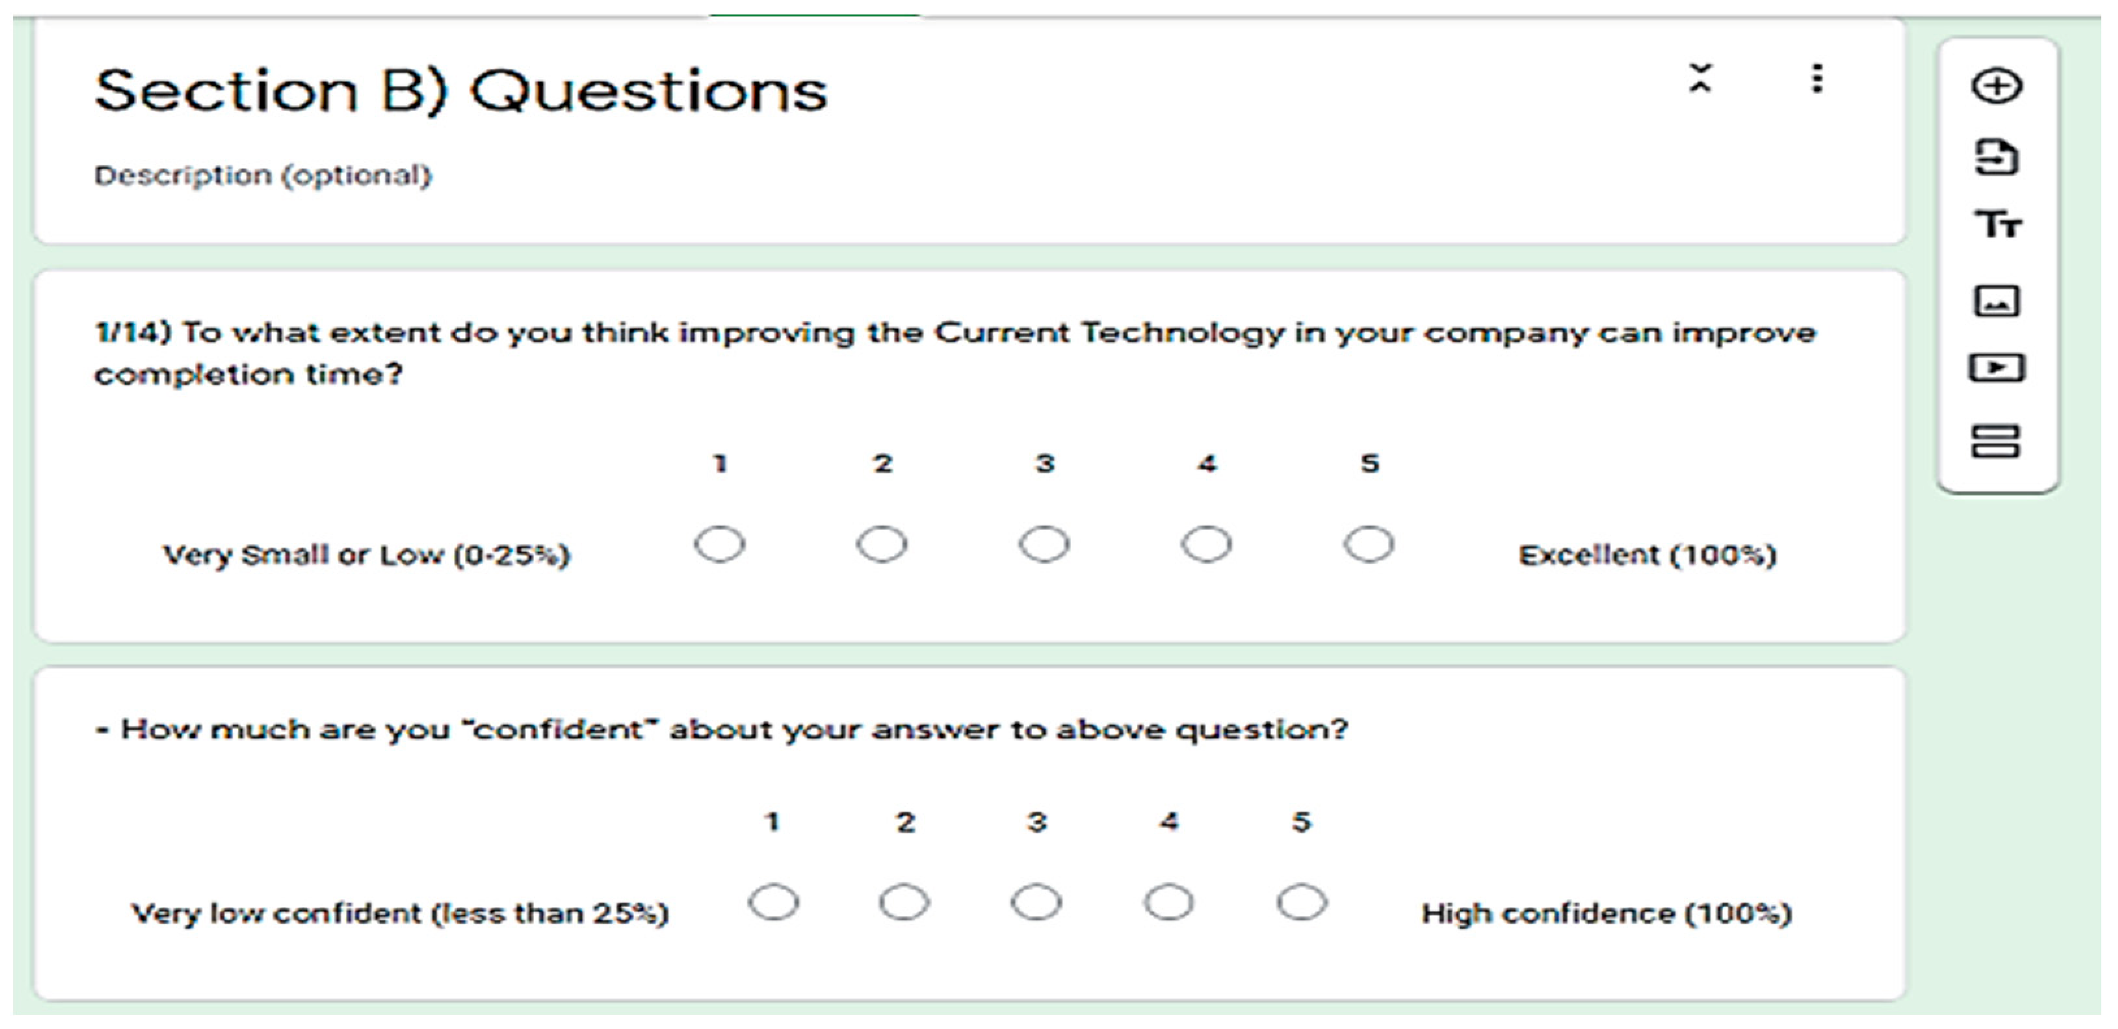Collapse the Section B) Questions section
This screenshot has height=1029, width=2118.
point(1700,79)
